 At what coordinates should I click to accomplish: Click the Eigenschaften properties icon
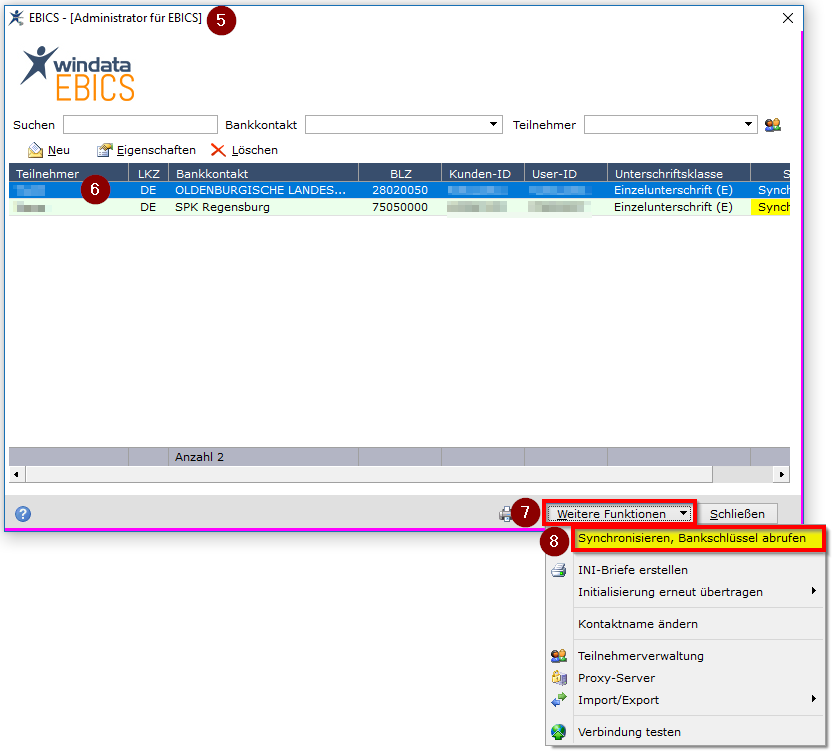click(x=104, y=150)
